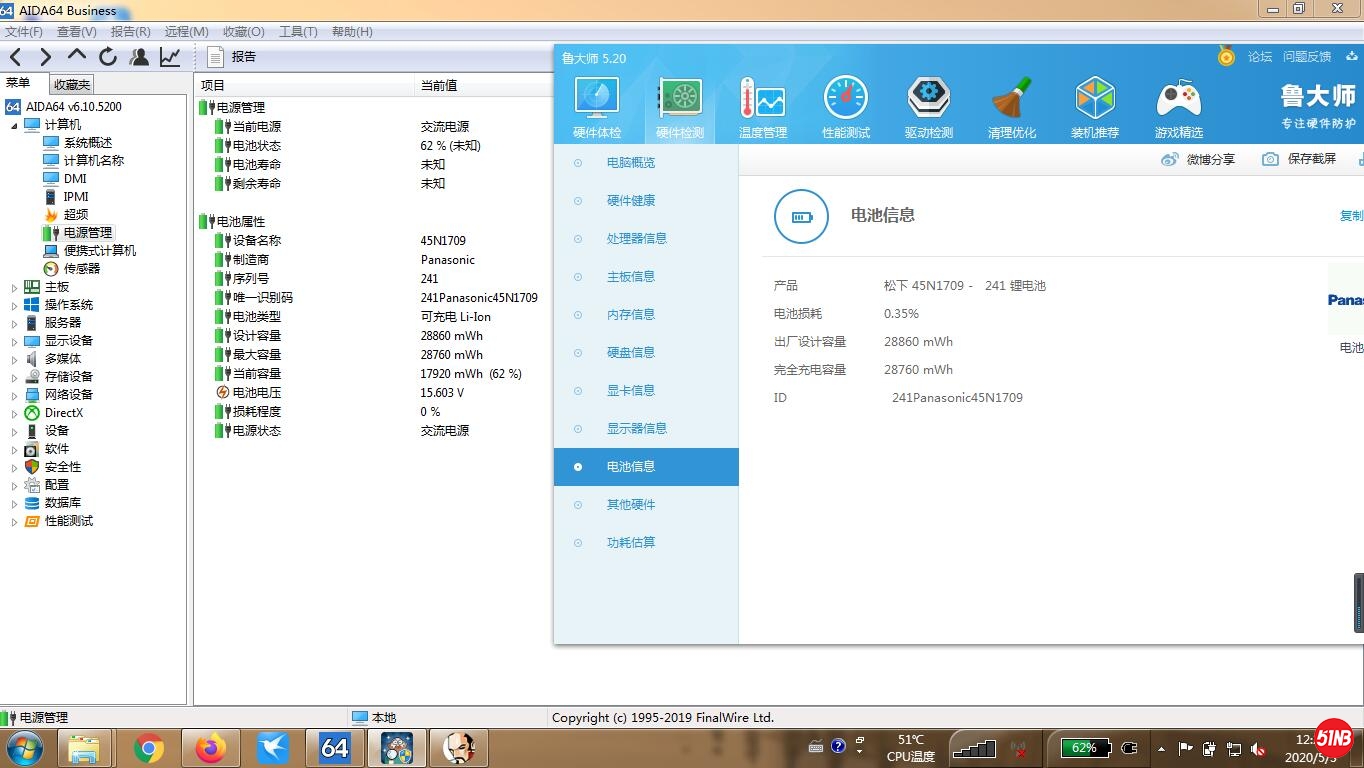Open the 工具(T) menu
This screenshot has height=768, width=1364.
298,31
